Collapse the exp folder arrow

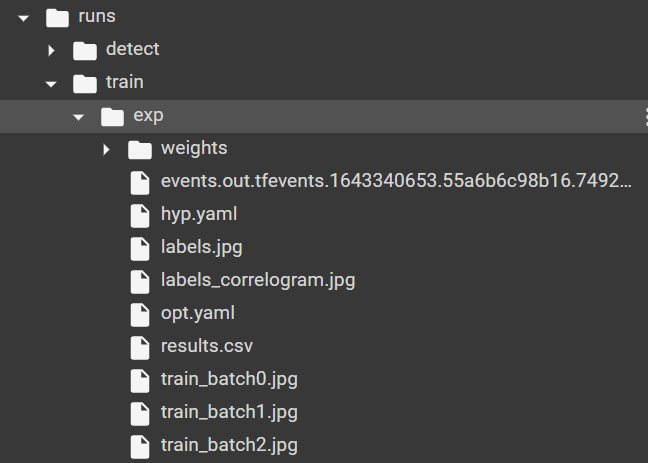click(78, 116)
